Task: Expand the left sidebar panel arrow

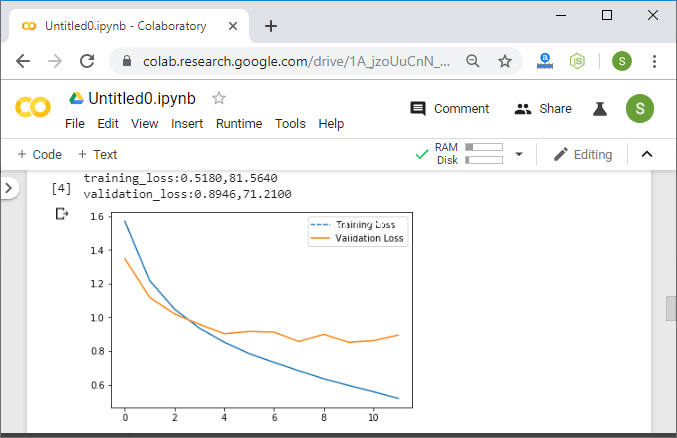Action: [x=9, y=188]
